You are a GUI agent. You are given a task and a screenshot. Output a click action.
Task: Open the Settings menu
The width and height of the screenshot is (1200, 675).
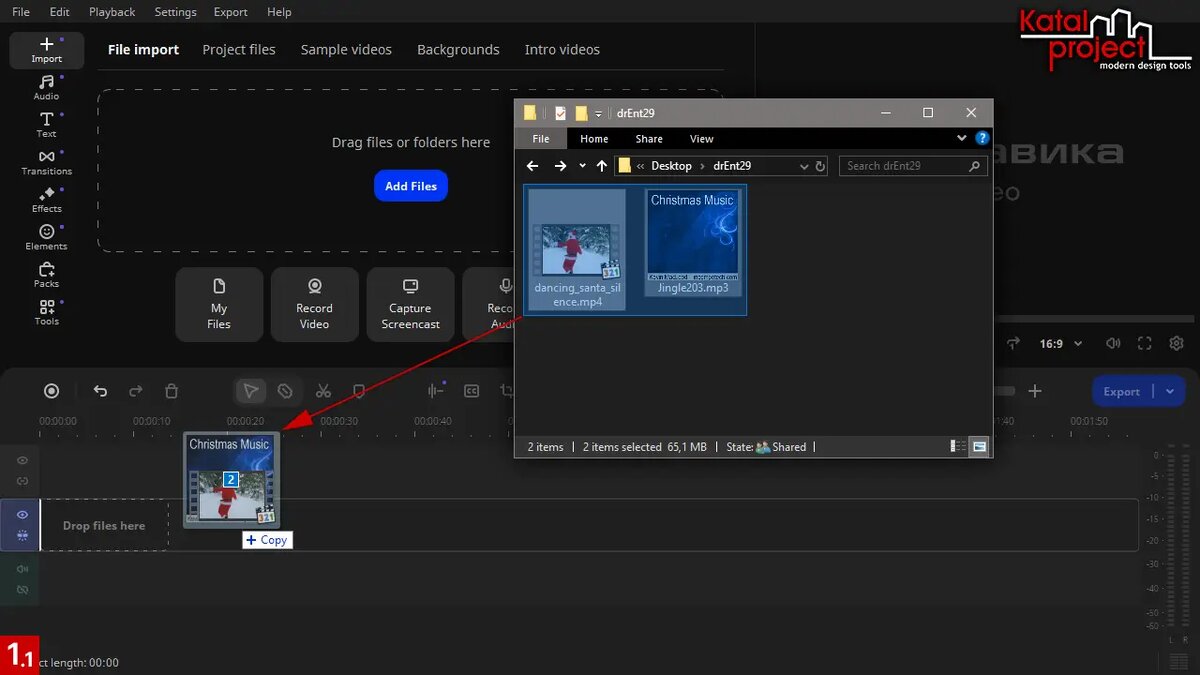point(175,12)
